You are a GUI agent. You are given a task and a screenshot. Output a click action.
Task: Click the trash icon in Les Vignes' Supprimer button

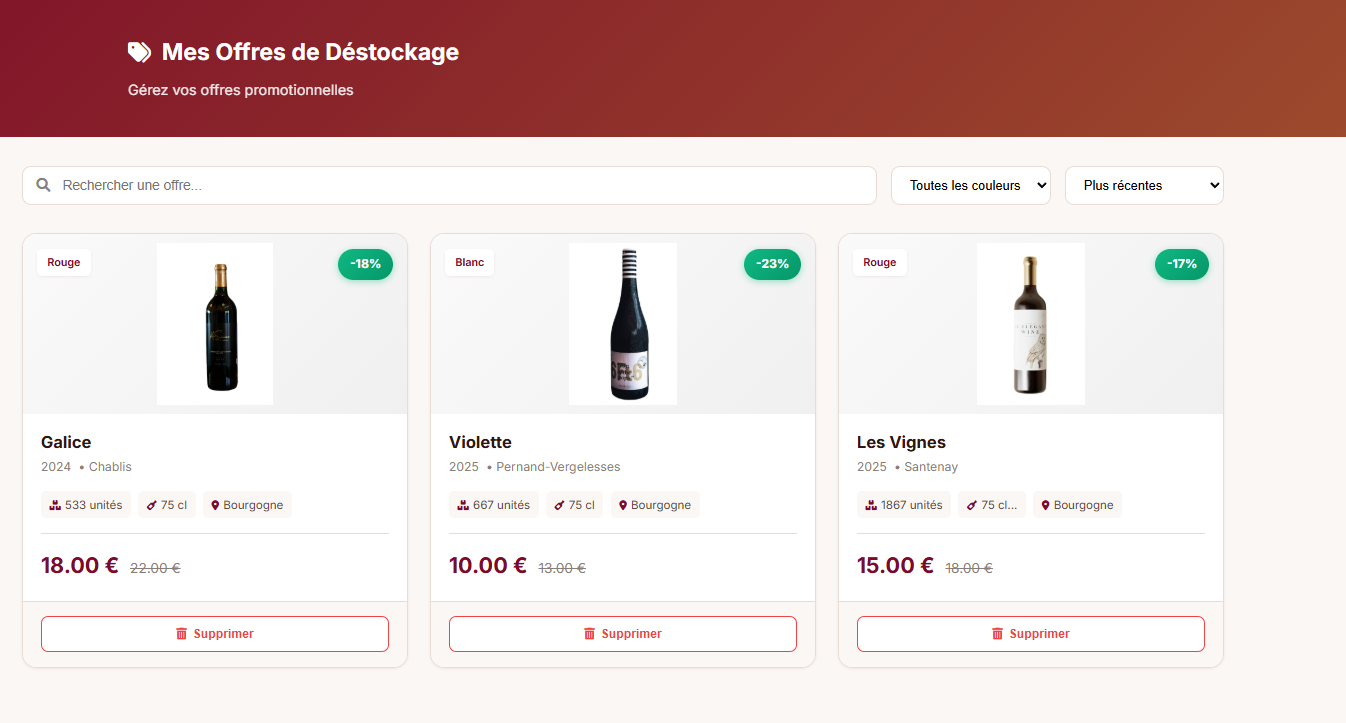pyautogui.click(x=996, y=633)
